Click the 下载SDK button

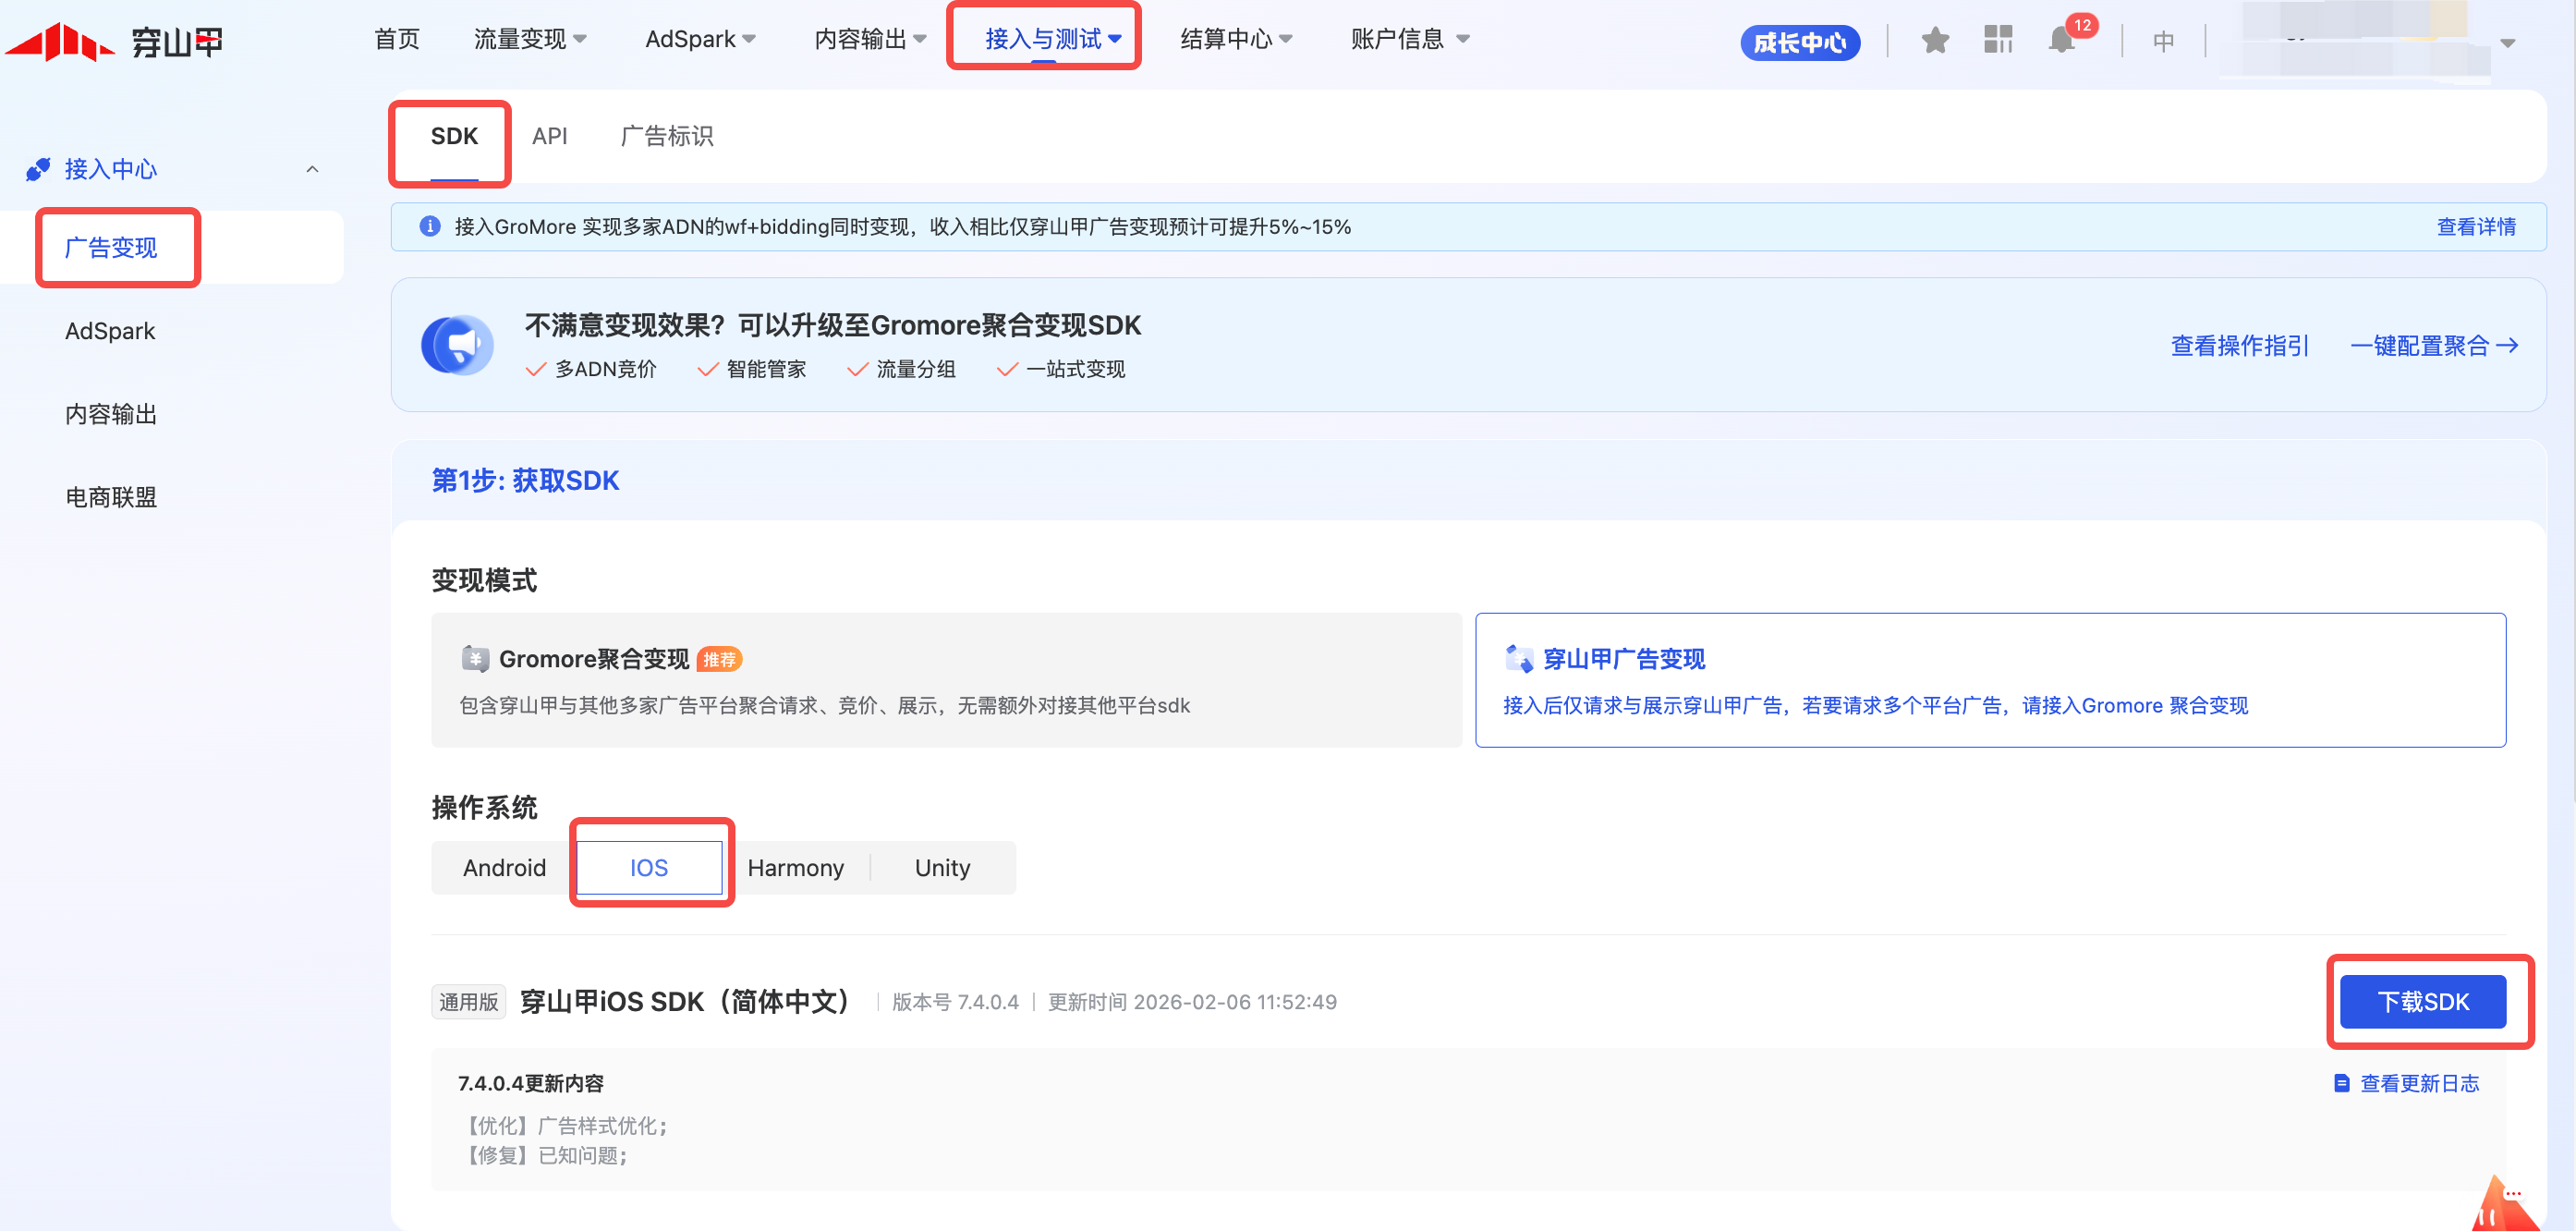pyautogui.click(x=2422, y=1001)
